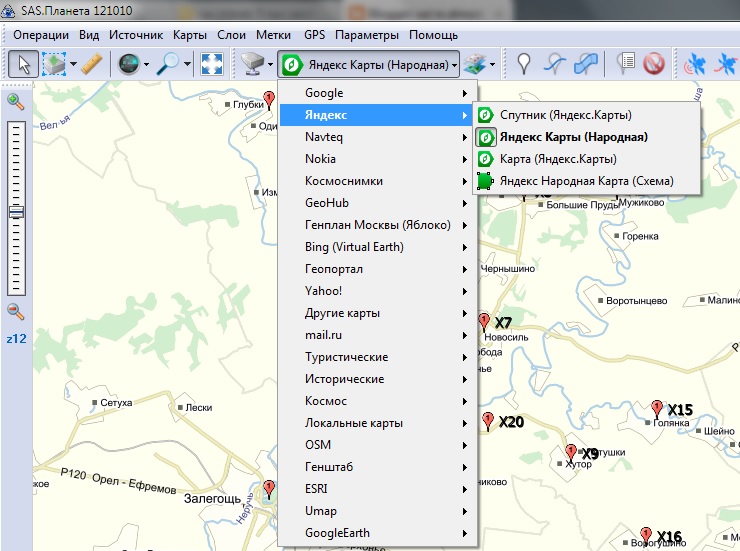The width and height of the screenshot is (740, 551).
Task: Click add placemark pin icon
Action: (x=523, y=64)
